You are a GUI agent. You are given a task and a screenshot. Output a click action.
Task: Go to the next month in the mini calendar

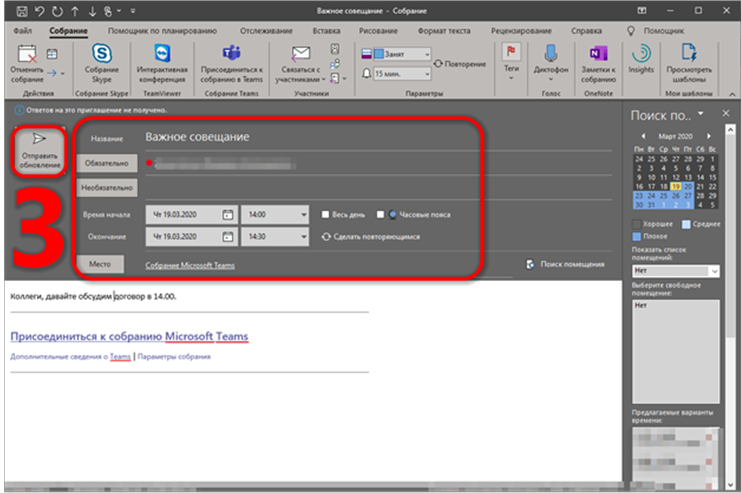[x=708, y=136]
